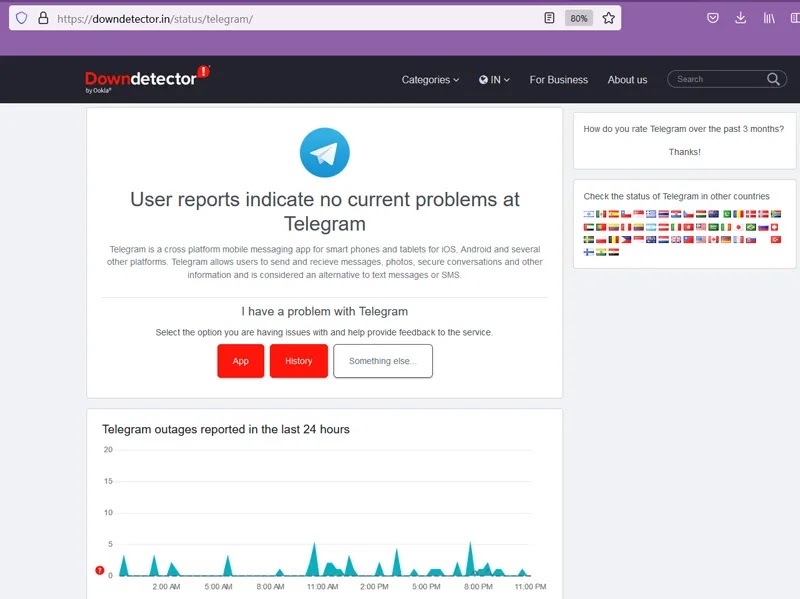Select the Spain flag

(x=614, y=214)
